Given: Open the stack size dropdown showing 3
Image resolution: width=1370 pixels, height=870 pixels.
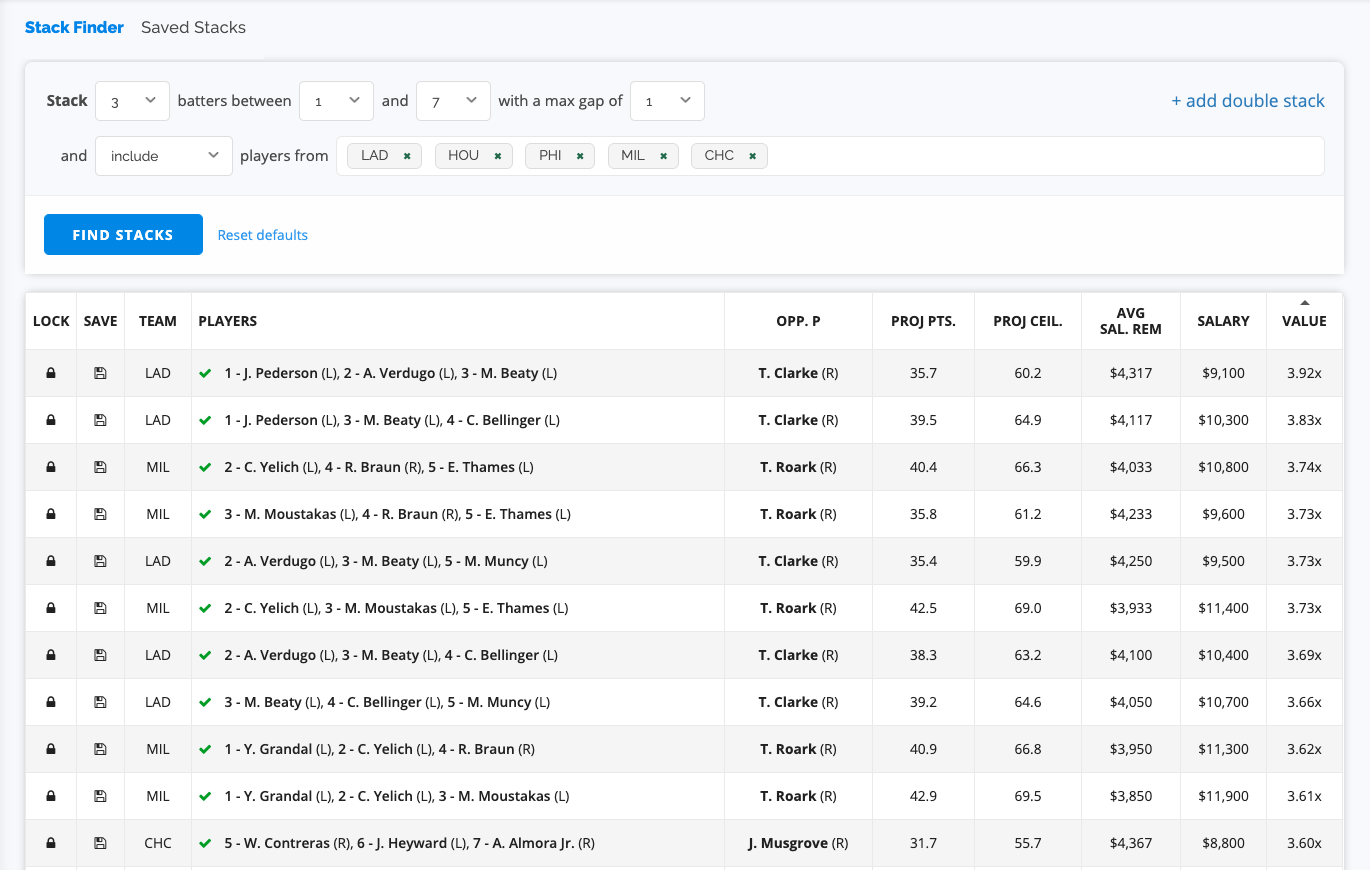Looking at the screenshot, I should 133,101.
